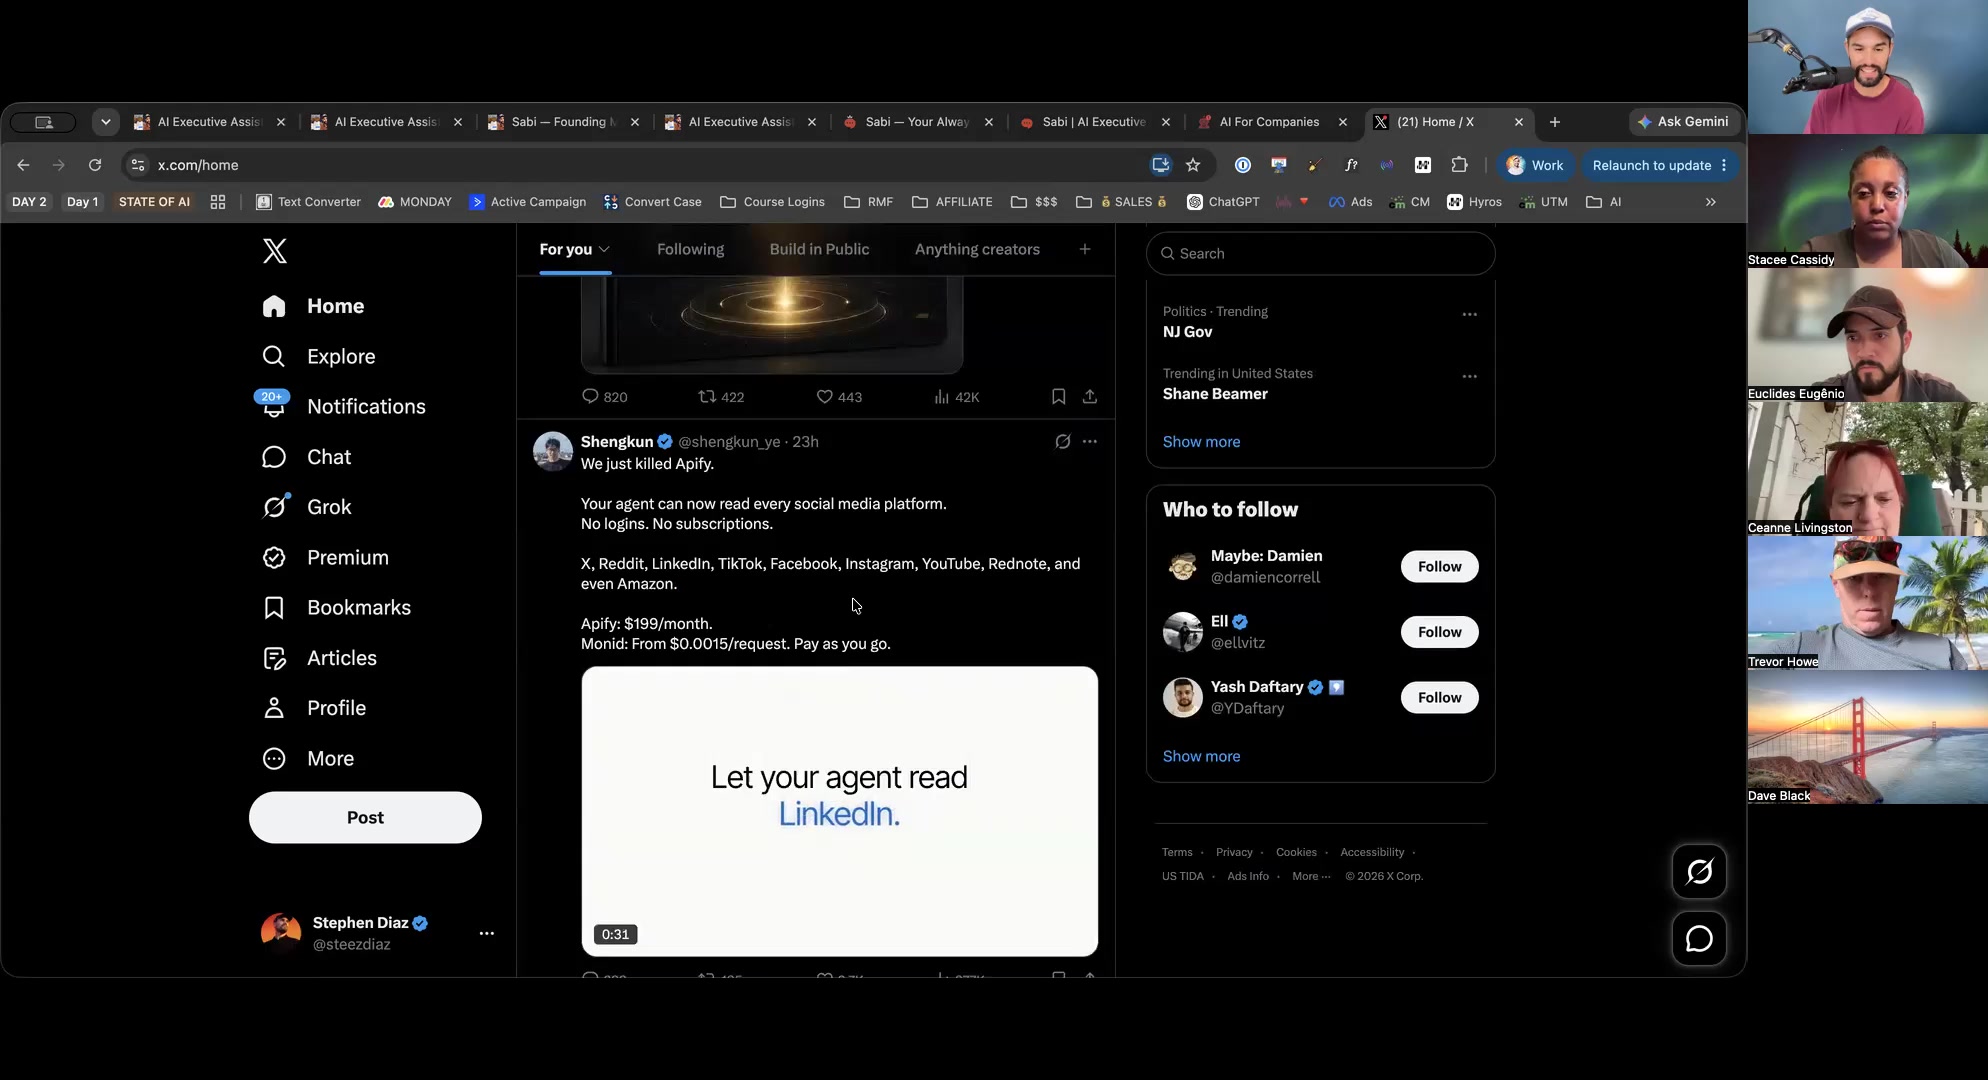The height and width of the screenshot is (1080, 1988).
Task: Switch to the Sabi — Founding browser tab
Action: pyautogui.click(x=562, y=122)
